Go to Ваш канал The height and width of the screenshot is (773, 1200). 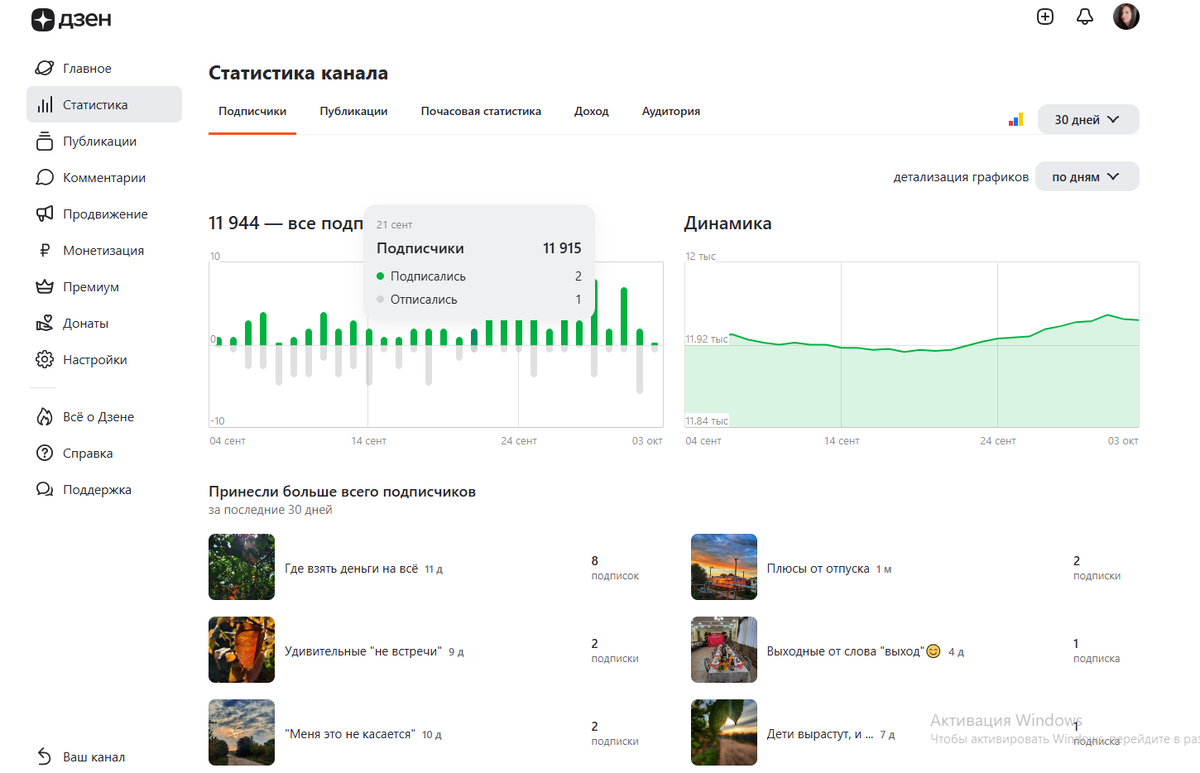point(104,757)
